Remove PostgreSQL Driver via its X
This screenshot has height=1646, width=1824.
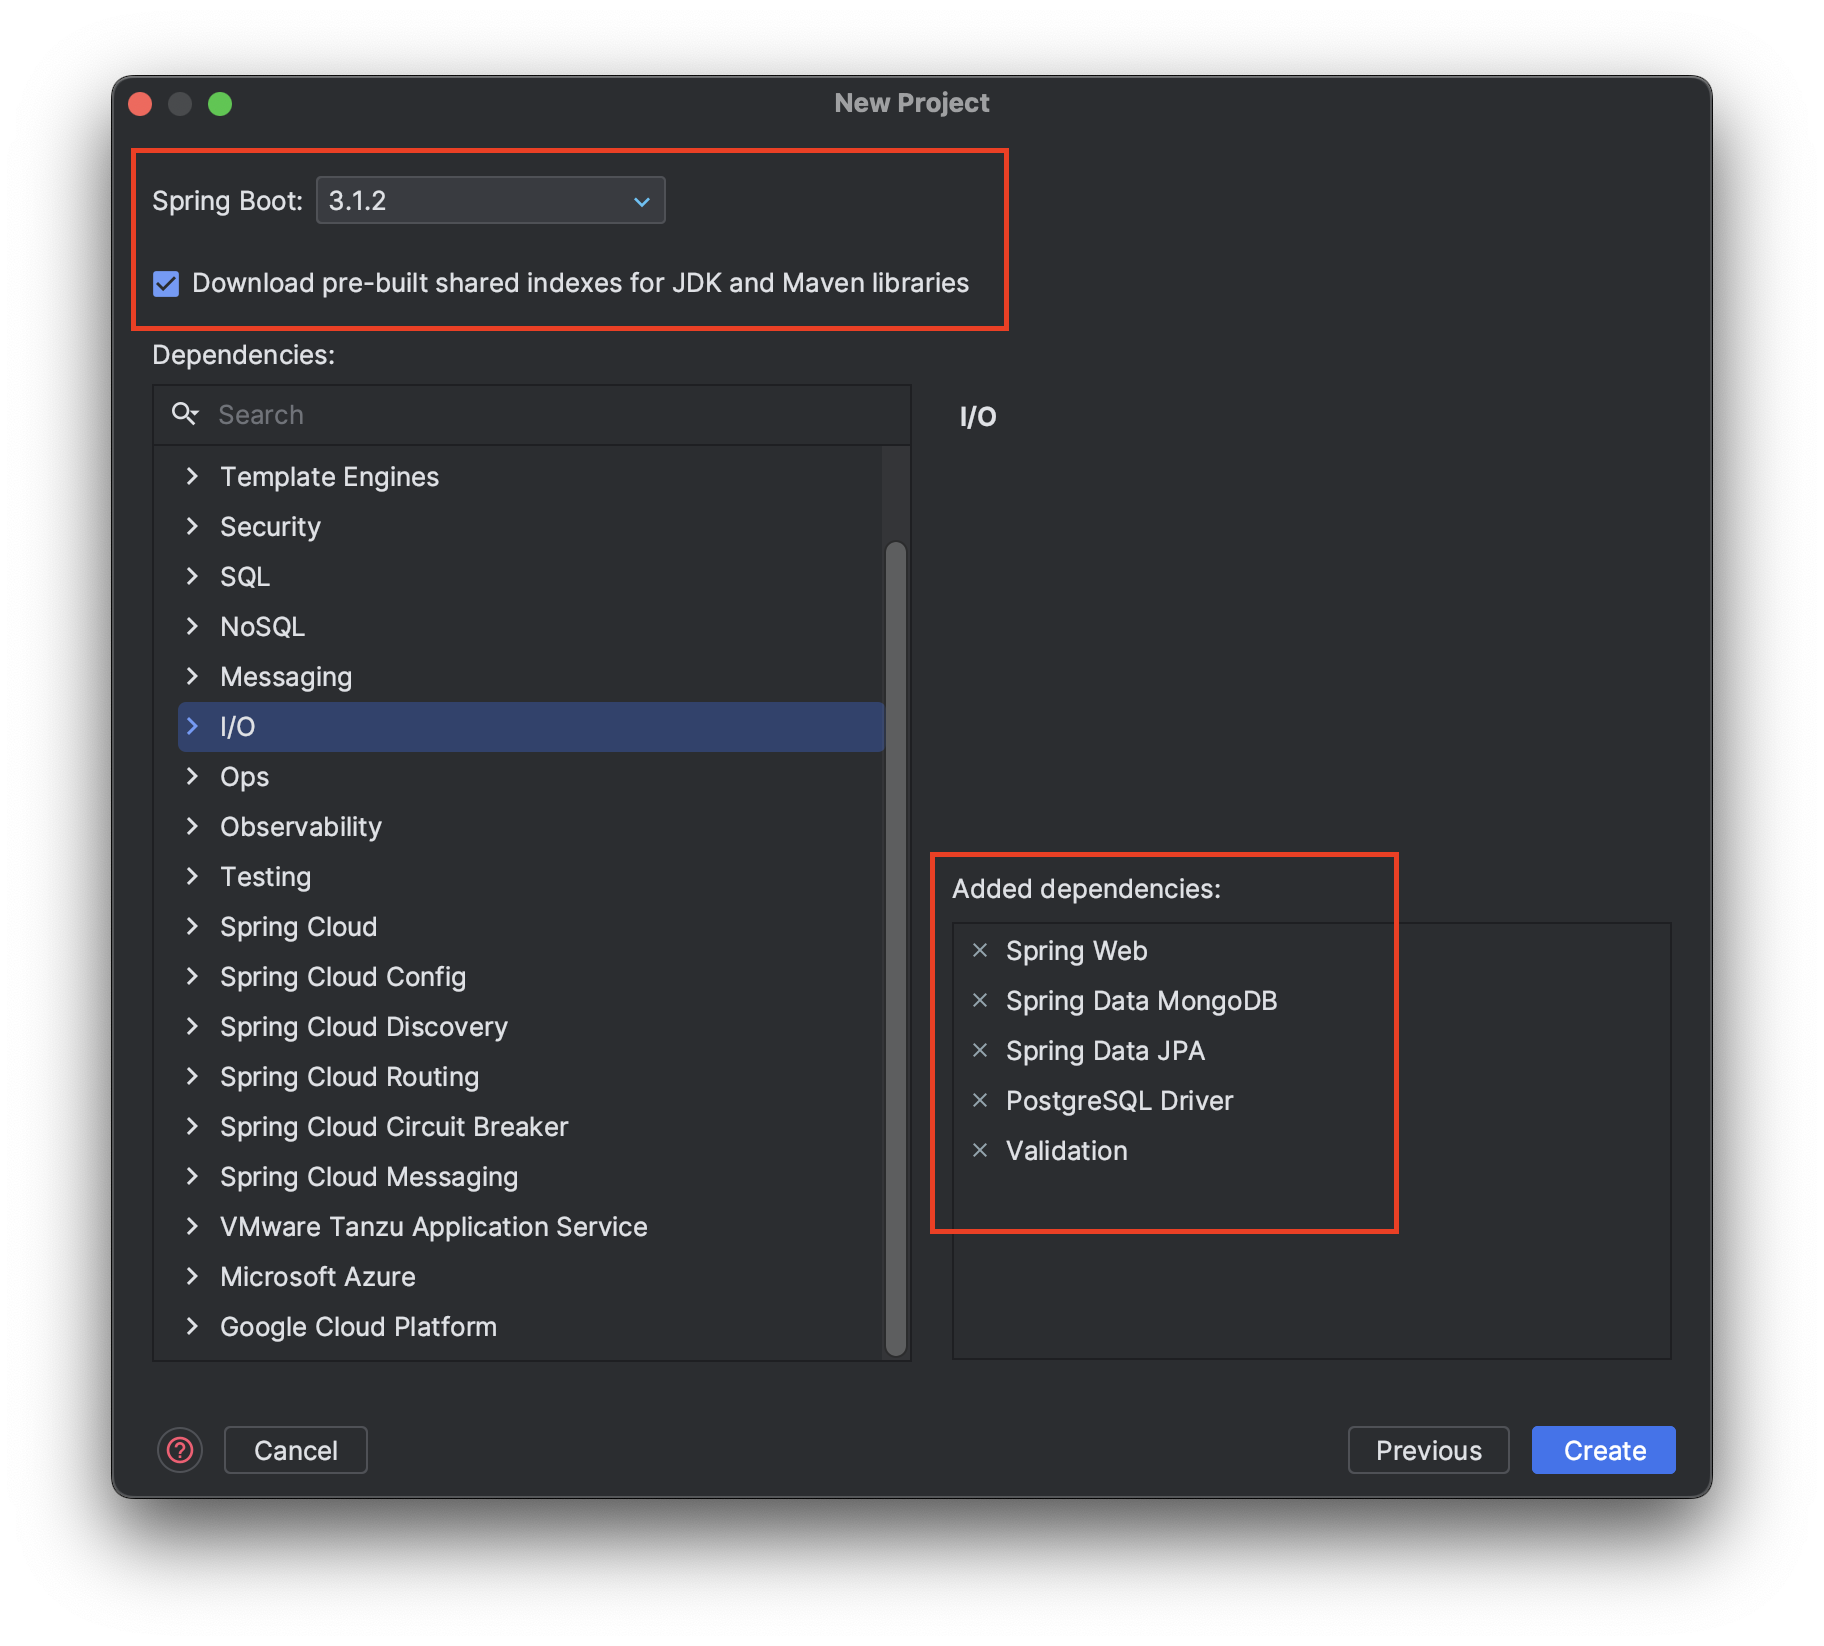tap(980, 1100)
